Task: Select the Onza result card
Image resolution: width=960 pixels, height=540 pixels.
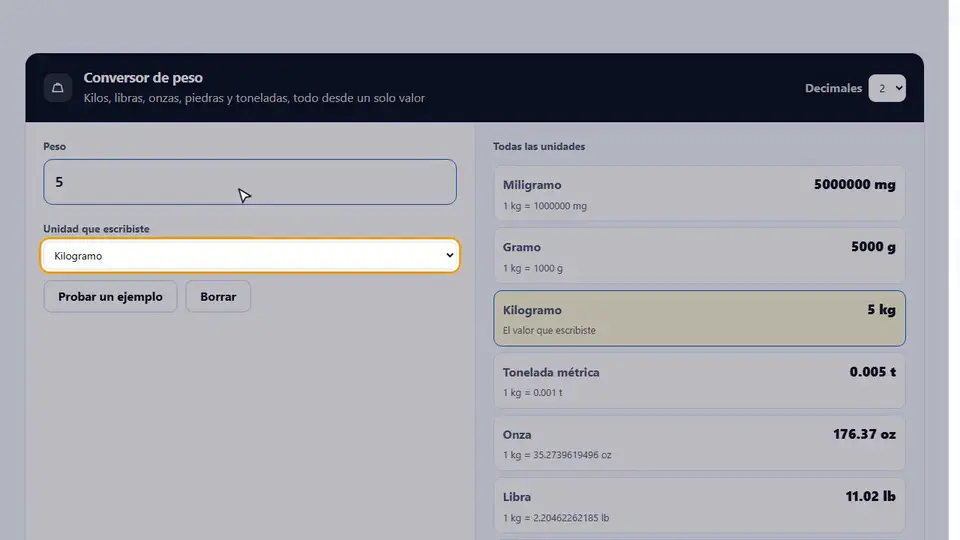Action: 699,443
